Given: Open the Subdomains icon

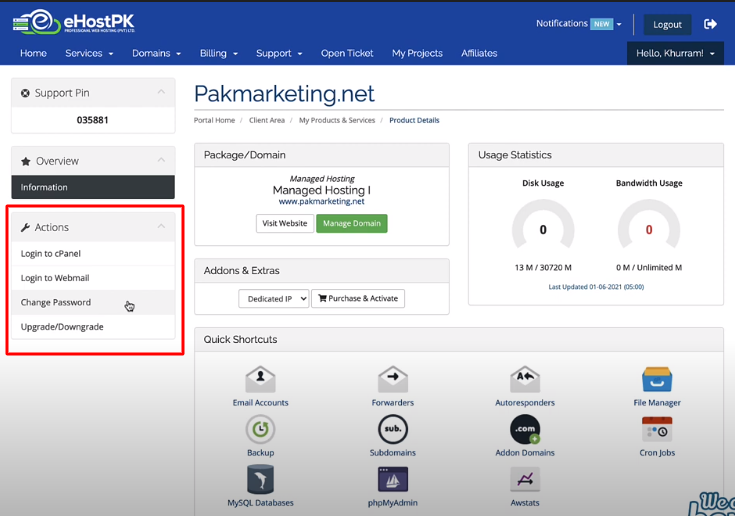Looking at the screenshot, I should (393, 429).
